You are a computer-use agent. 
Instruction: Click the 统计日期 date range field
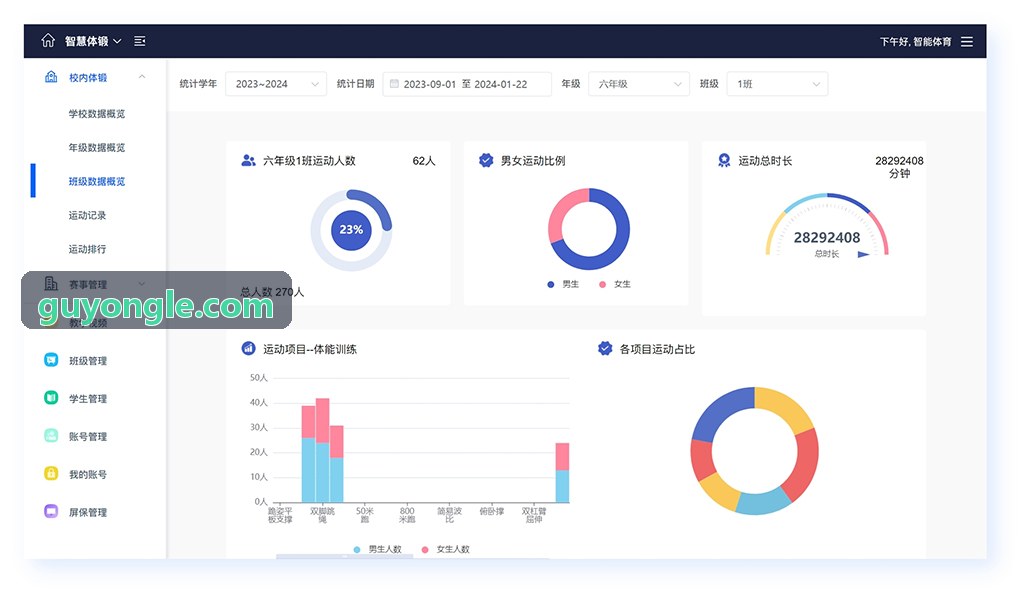pyautogui.click(x=467, y=84)
